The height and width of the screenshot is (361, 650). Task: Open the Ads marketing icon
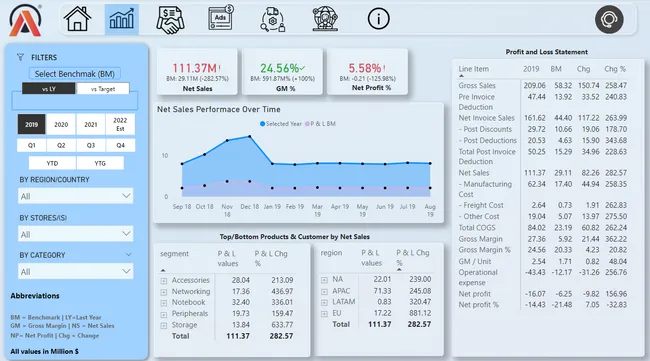coord(221,18)
